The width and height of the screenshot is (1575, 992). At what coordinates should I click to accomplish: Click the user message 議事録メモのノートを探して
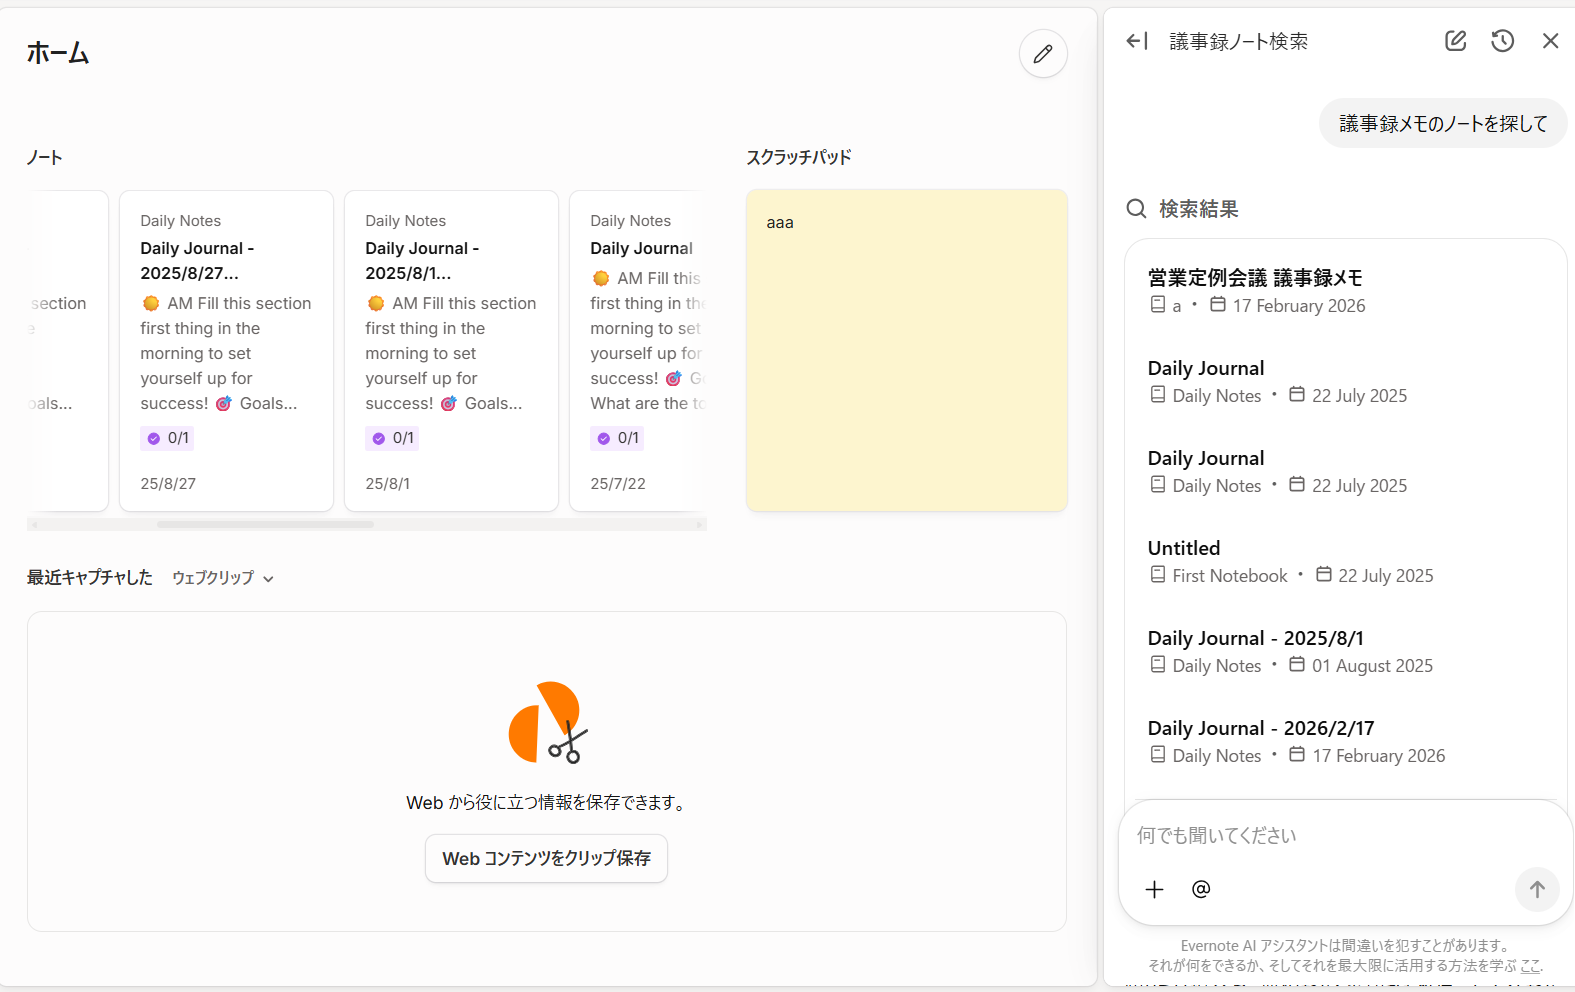pos(1443,123)
